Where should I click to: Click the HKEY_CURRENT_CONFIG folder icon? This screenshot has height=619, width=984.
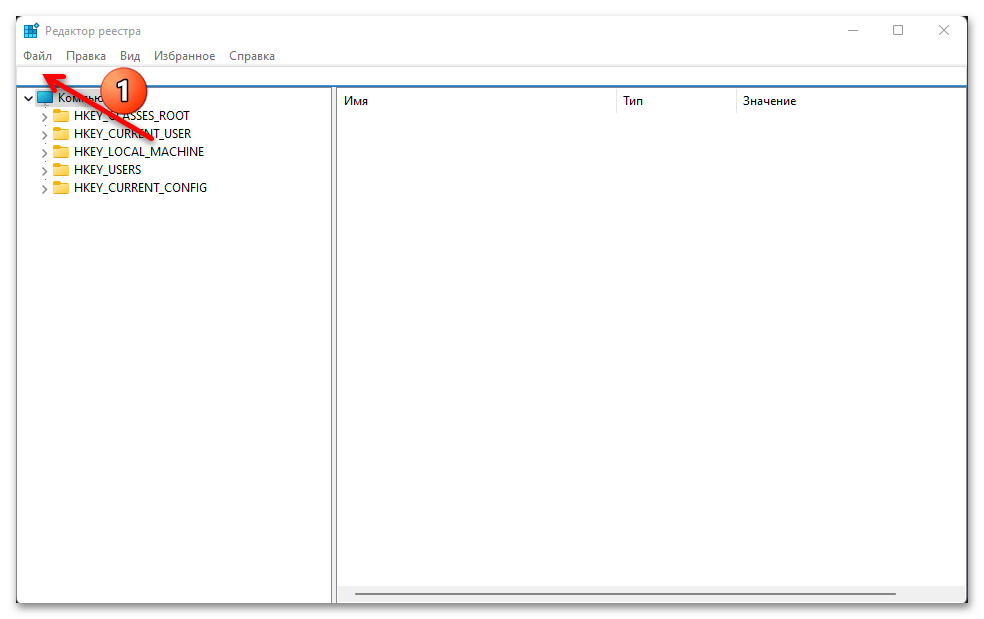pos(61,188)
